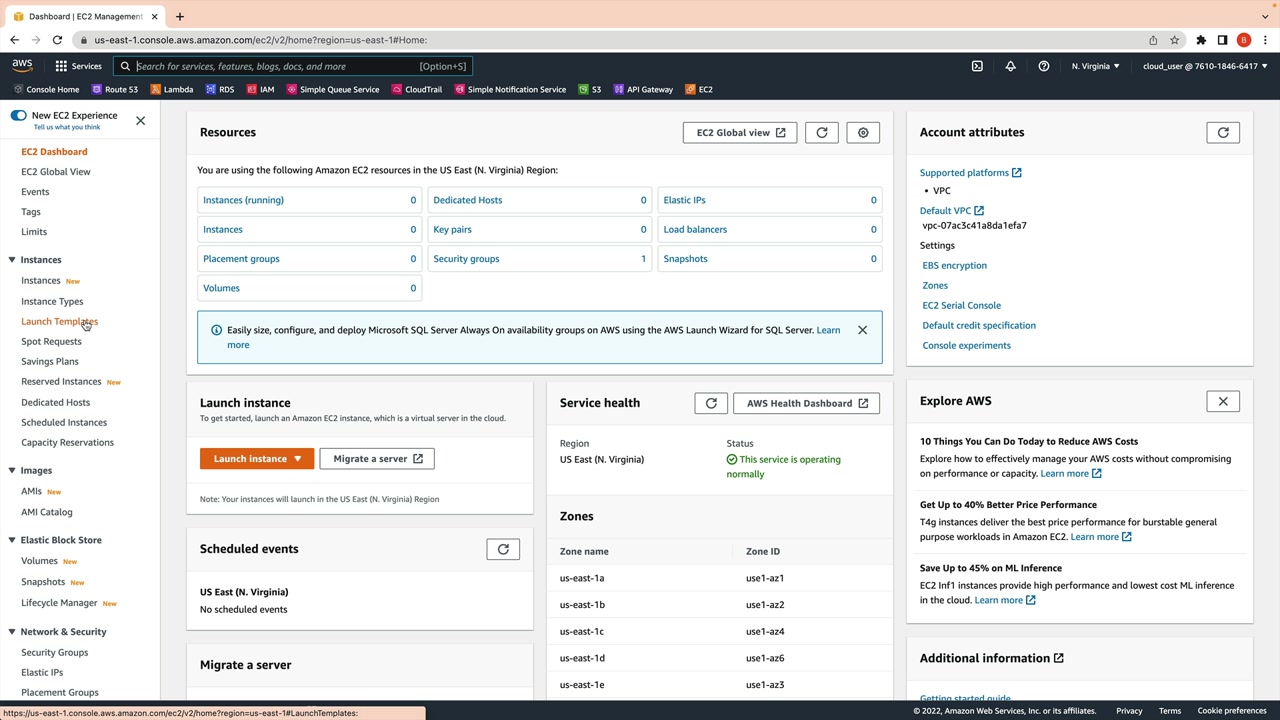This screenshot has height=720, width=1280.
Task: Collapse the Instances sidebar section
Action: pyautogui.click(x=12, y=260)
